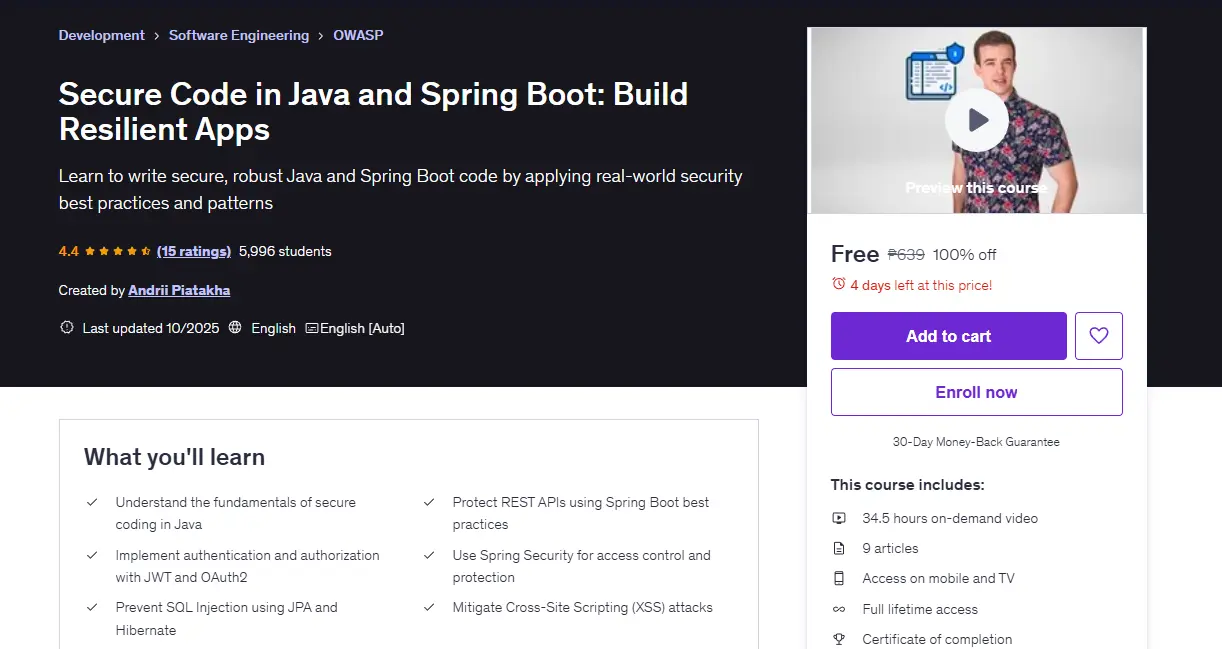
Task: Click the struck-through ₱639 original price
Action: (x=906, y=255)
